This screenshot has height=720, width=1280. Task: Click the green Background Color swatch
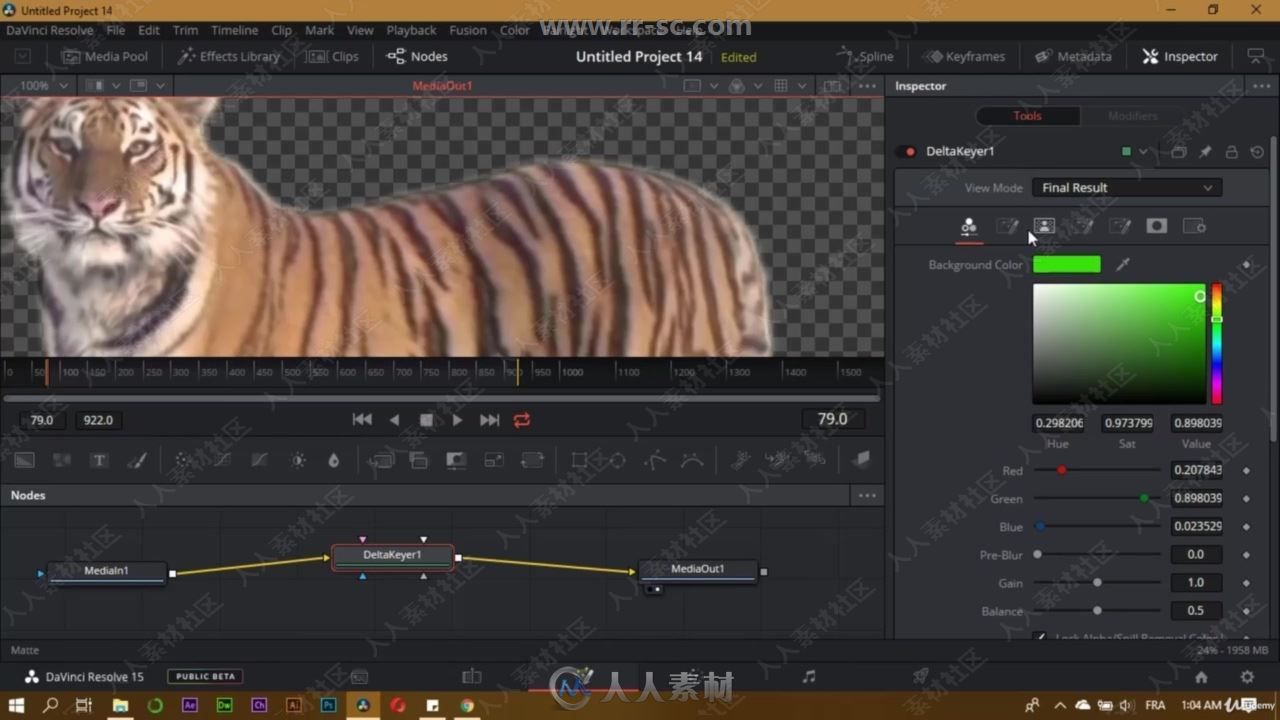point(1067,265)
